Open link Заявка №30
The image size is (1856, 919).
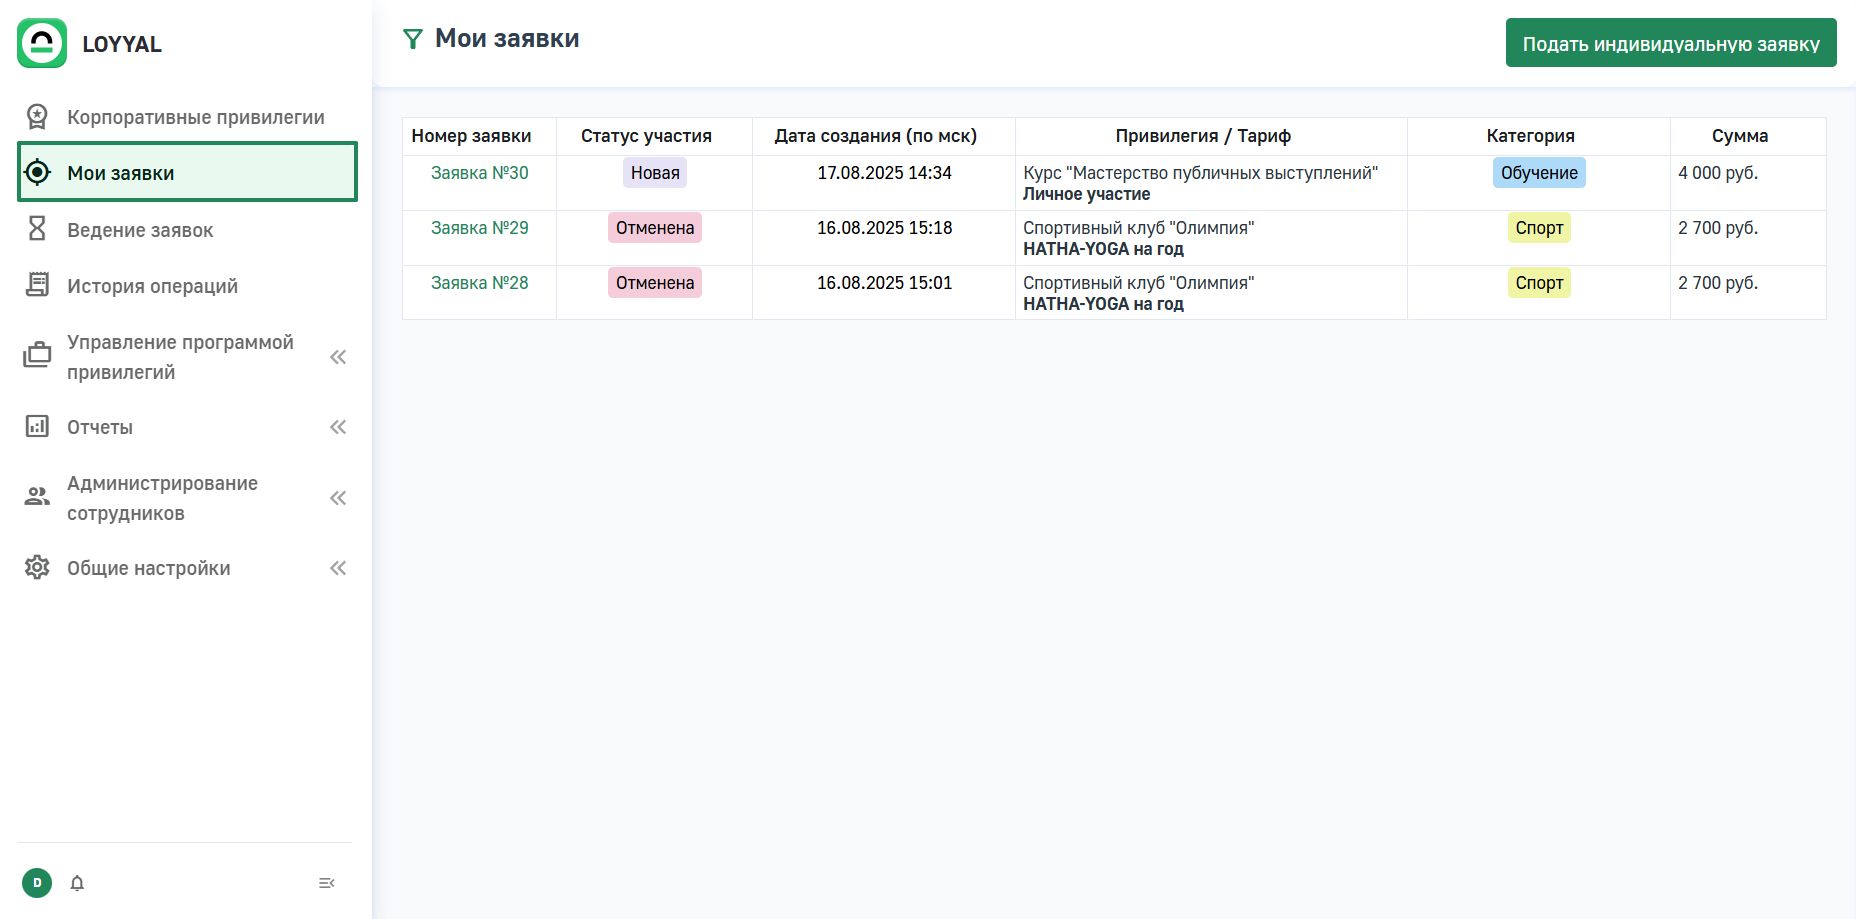coord(479,173)
